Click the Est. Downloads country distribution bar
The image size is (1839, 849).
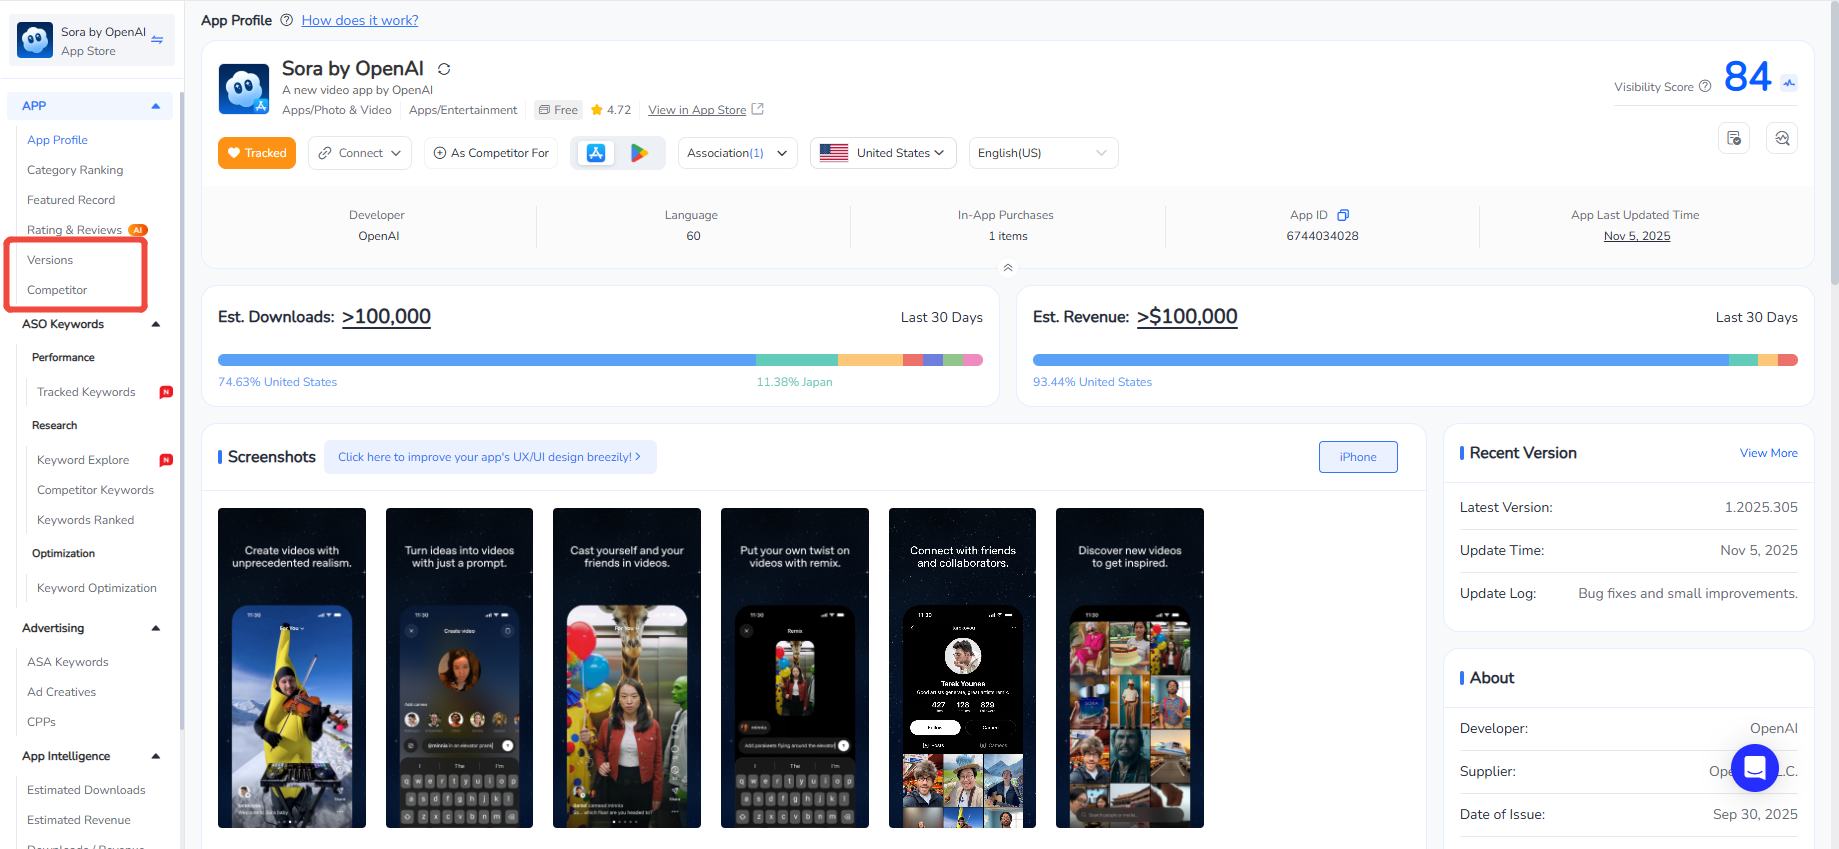[600, 360]
